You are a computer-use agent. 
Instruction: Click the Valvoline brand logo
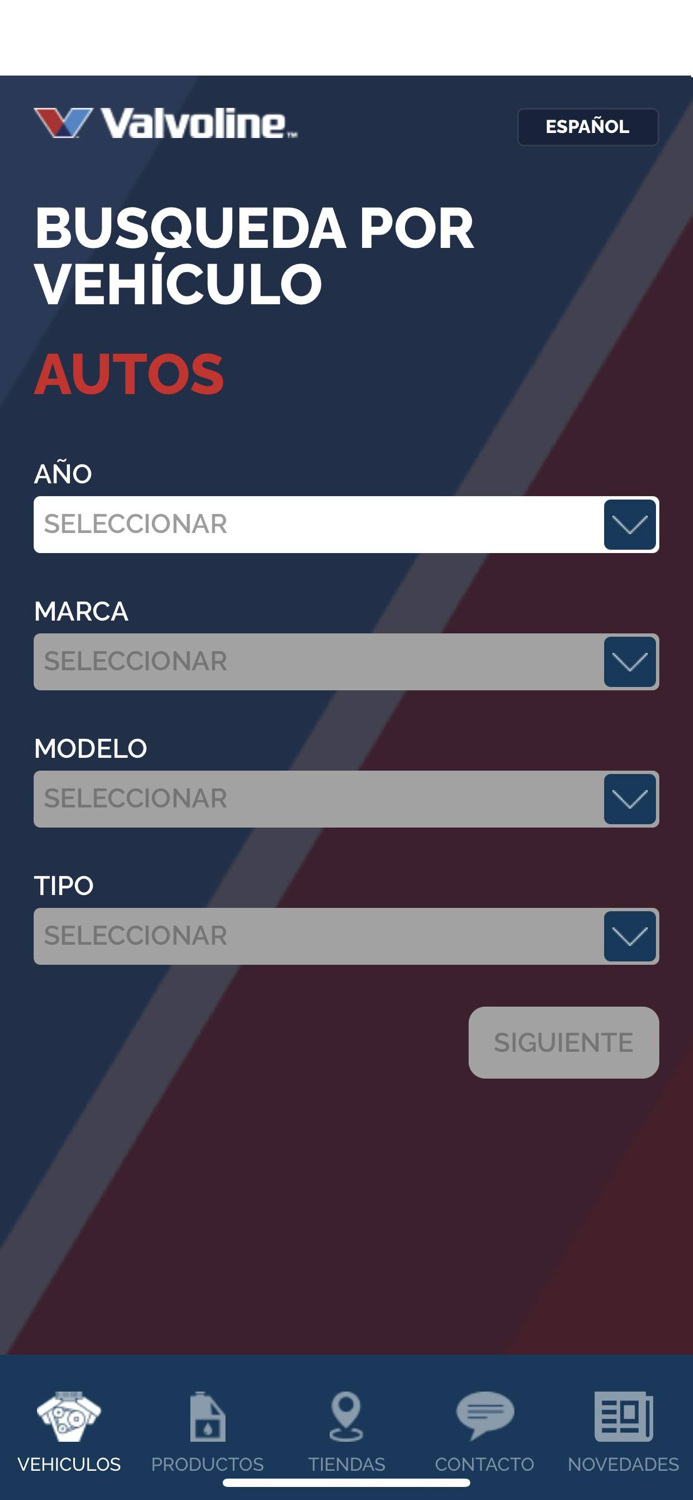pyautogui.click(x=165, y=126)
